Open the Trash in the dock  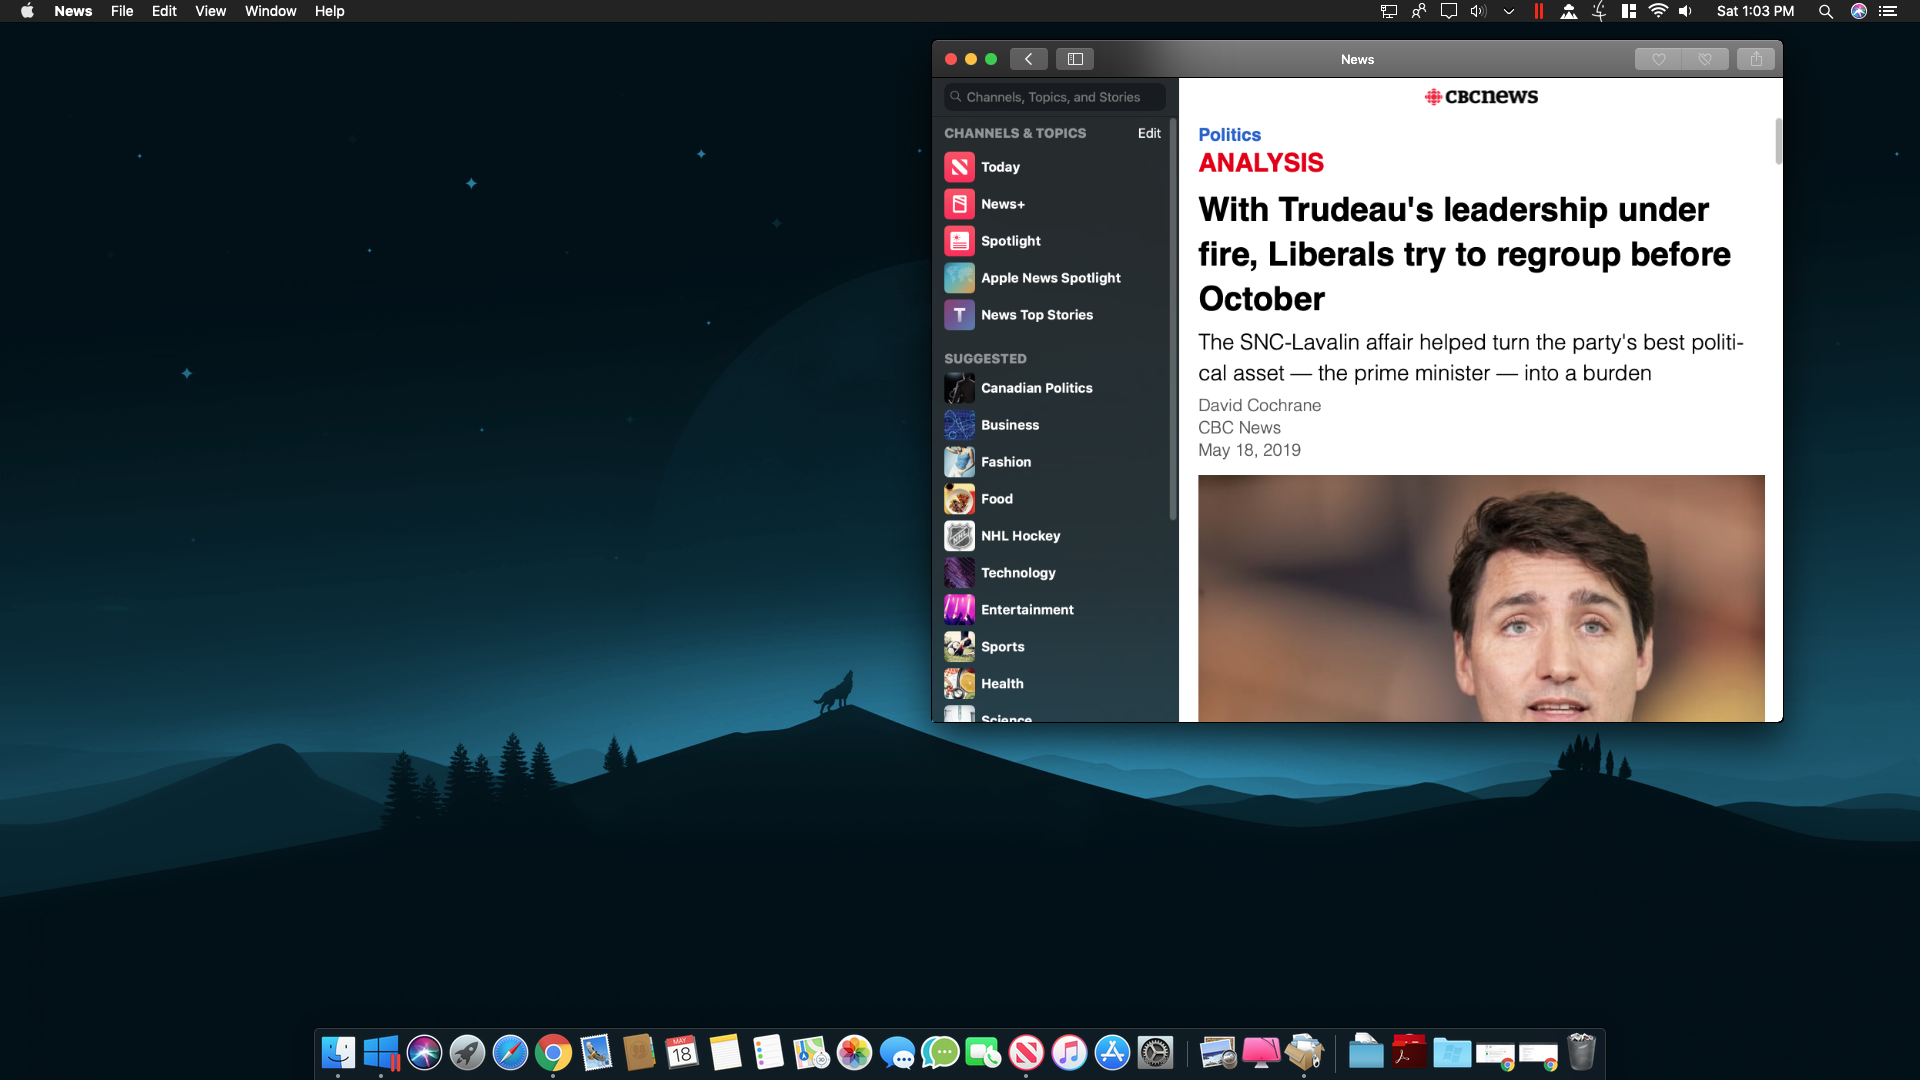pos(1581,1052)
